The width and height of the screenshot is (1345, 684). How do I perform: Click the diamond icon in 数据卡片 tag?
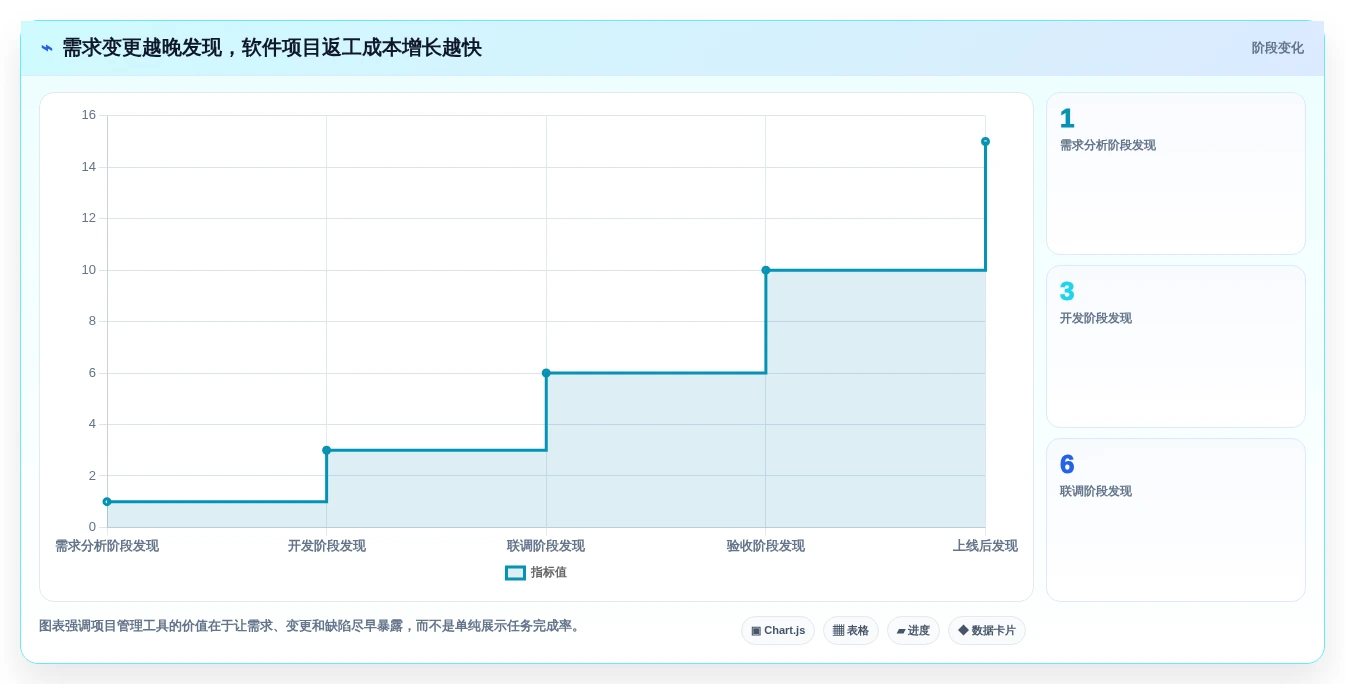[963, 631]
